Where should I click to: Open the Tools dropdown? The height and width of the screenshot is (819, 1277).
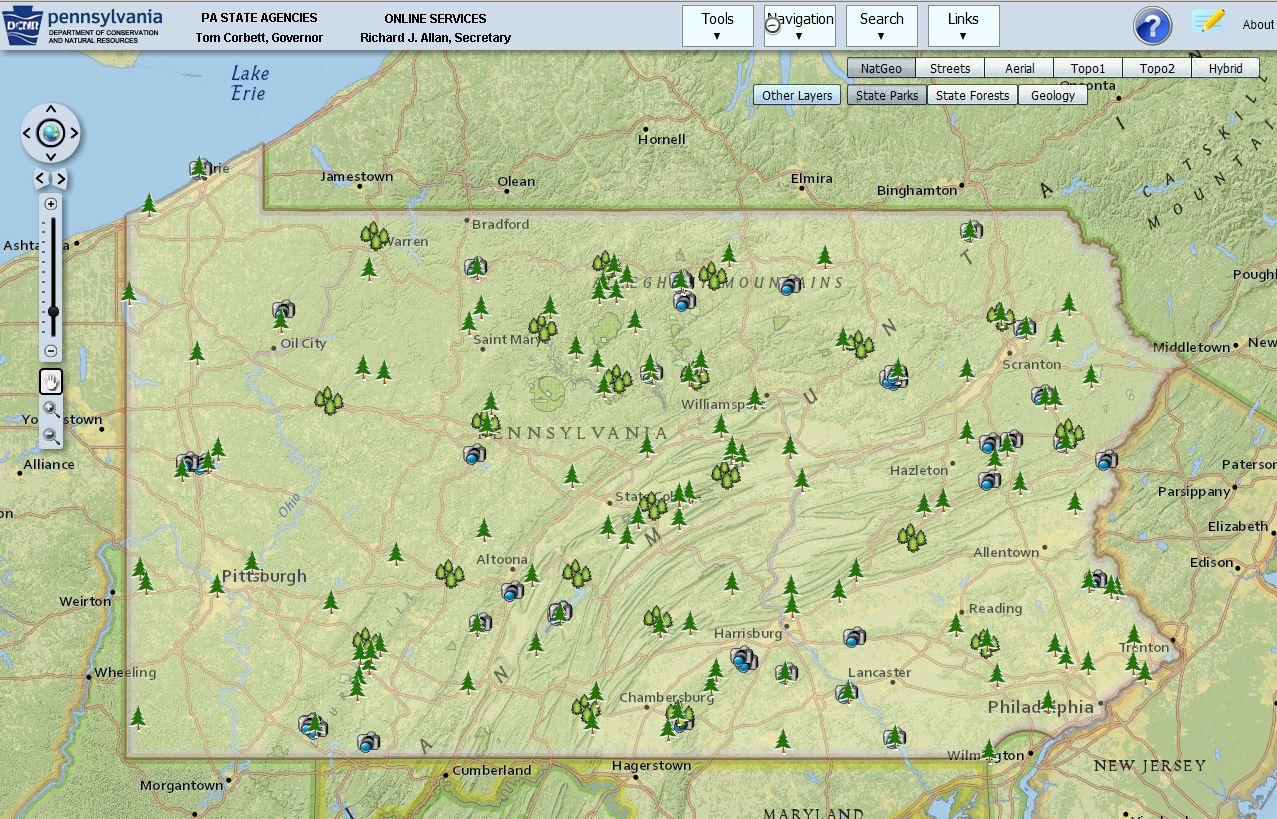pyautogui.click(x=716, y=25)
